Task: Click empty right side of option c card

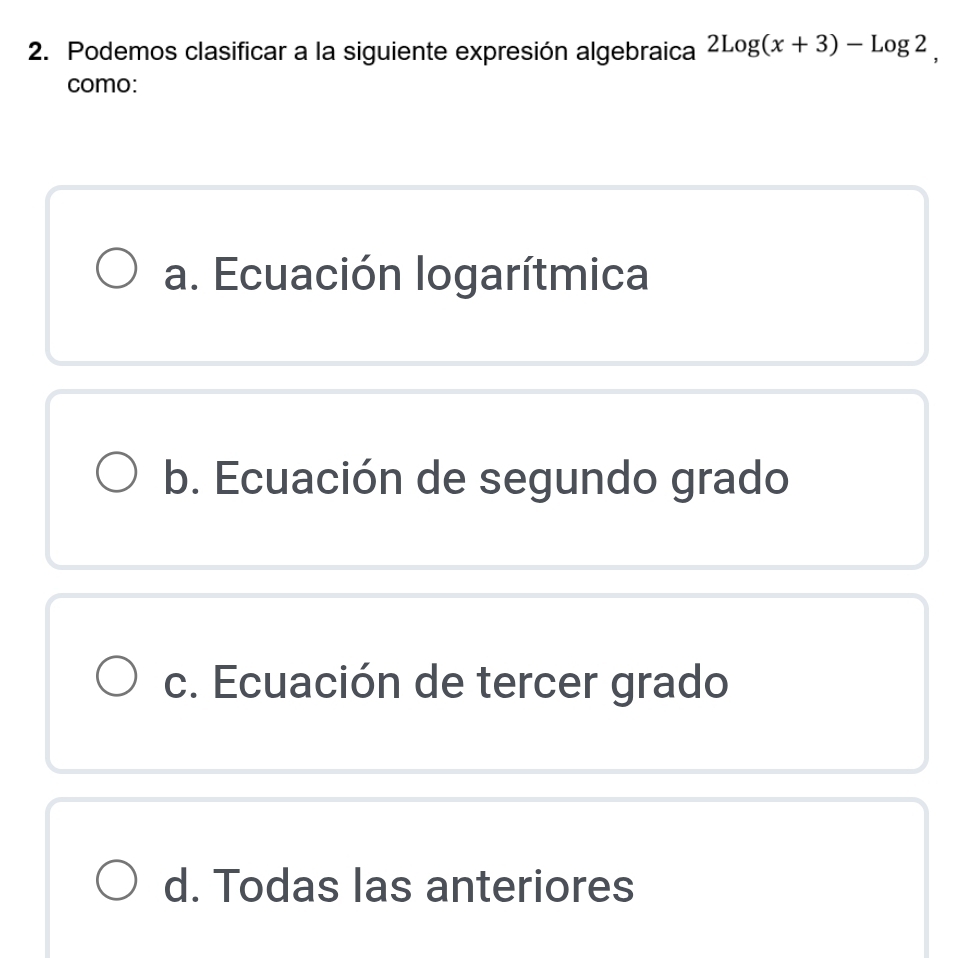Action: [830, 683]
